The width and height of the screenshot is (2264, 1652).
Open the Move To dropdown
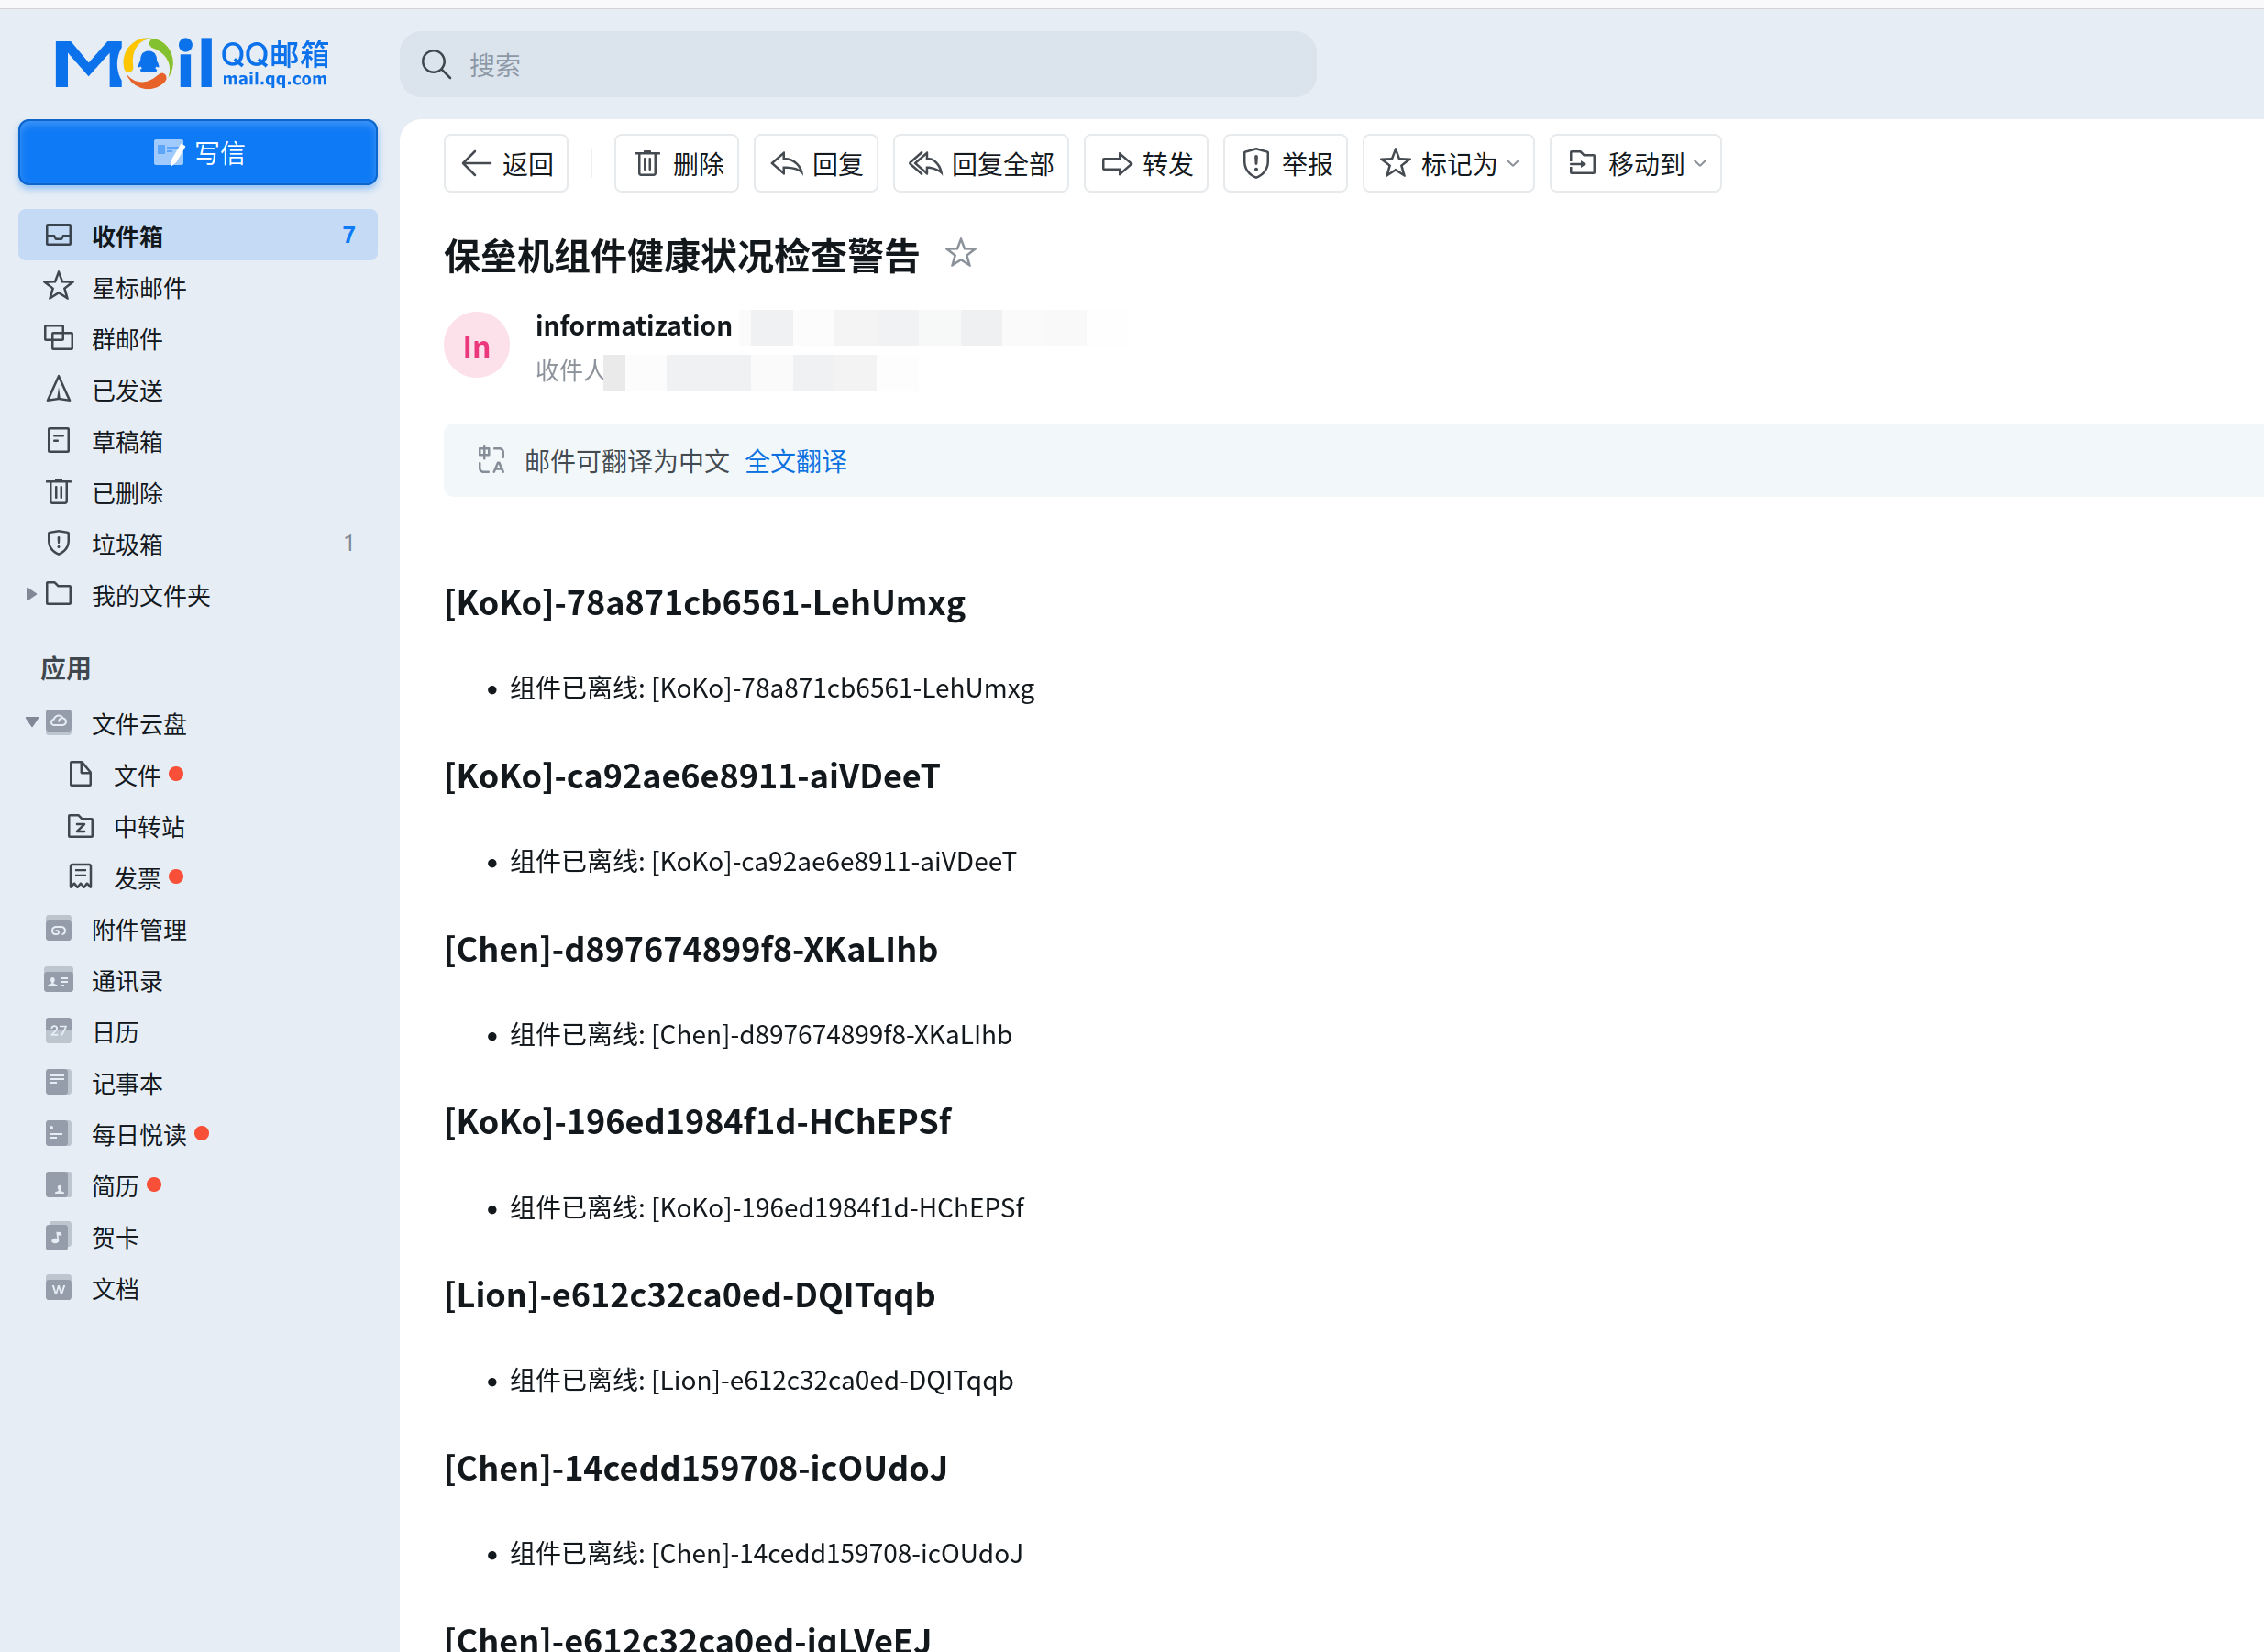[1635, 163]
